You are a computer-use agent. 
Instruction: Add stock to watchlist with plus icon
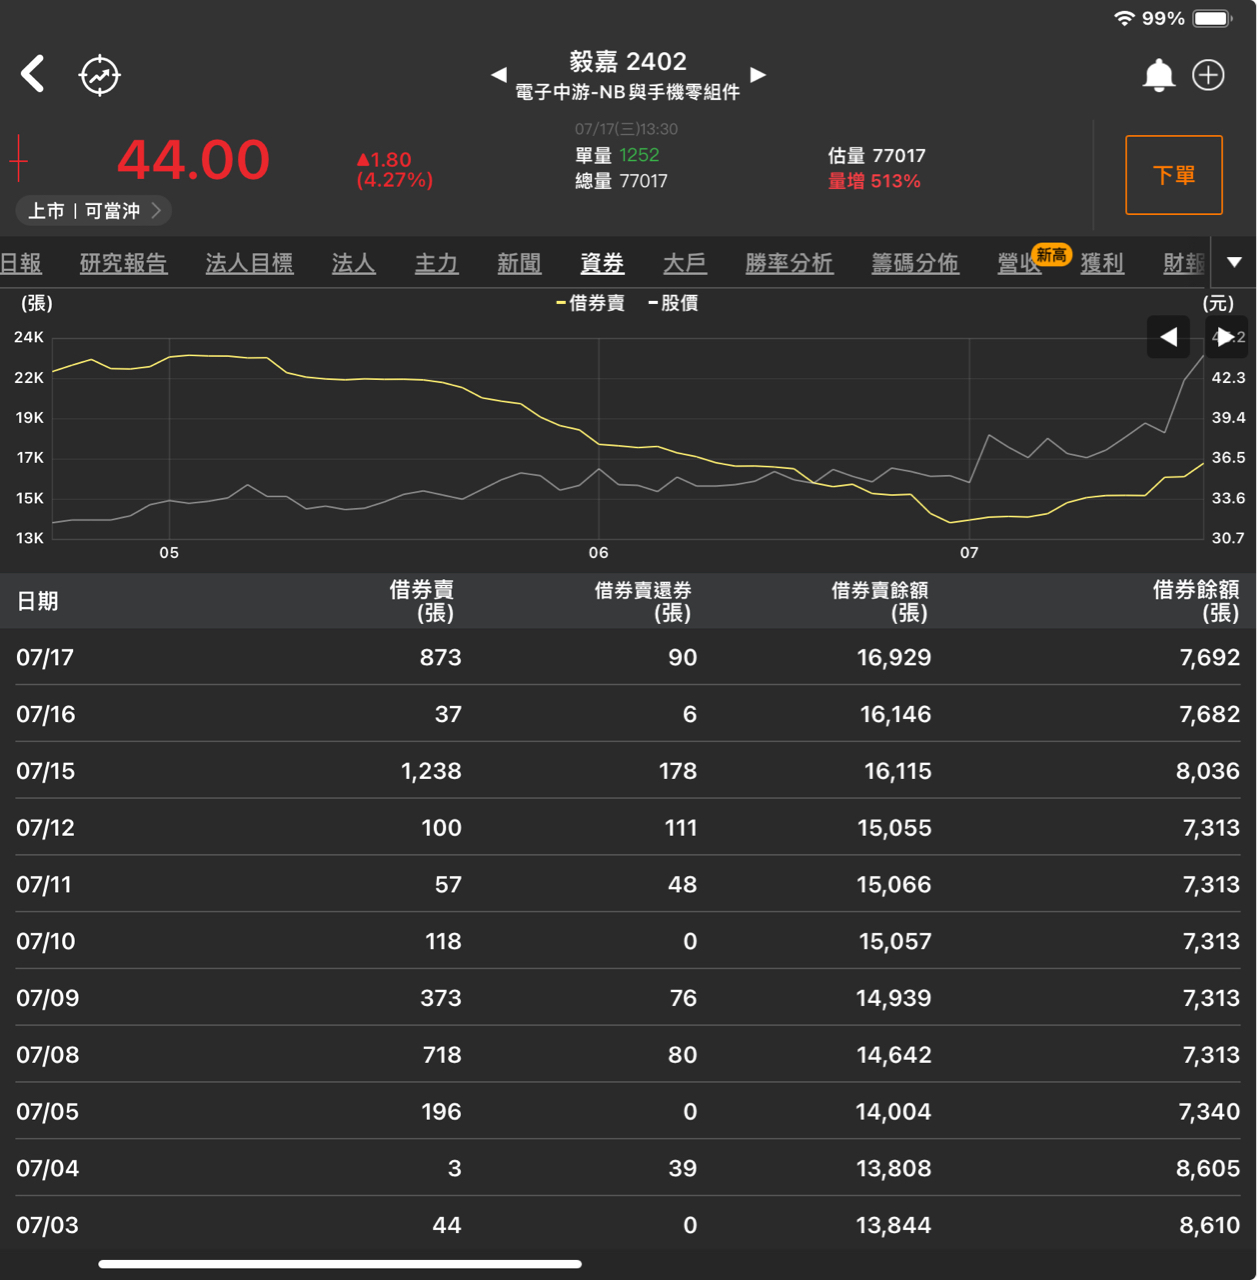[x=1210, y=74]
